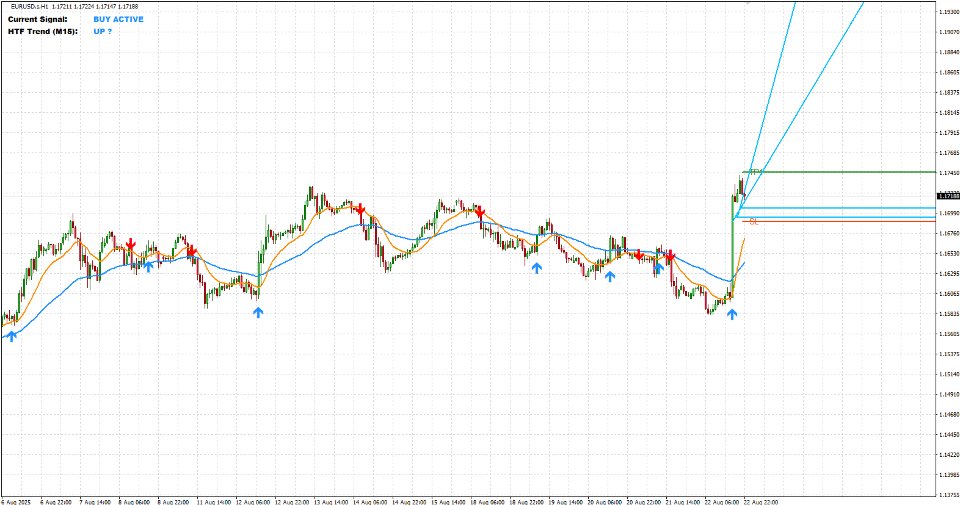Click the red sell arrow just before 8 Aug 06:00
The width and height of the screenshot is (960, 505).
(x=130, y=245)
